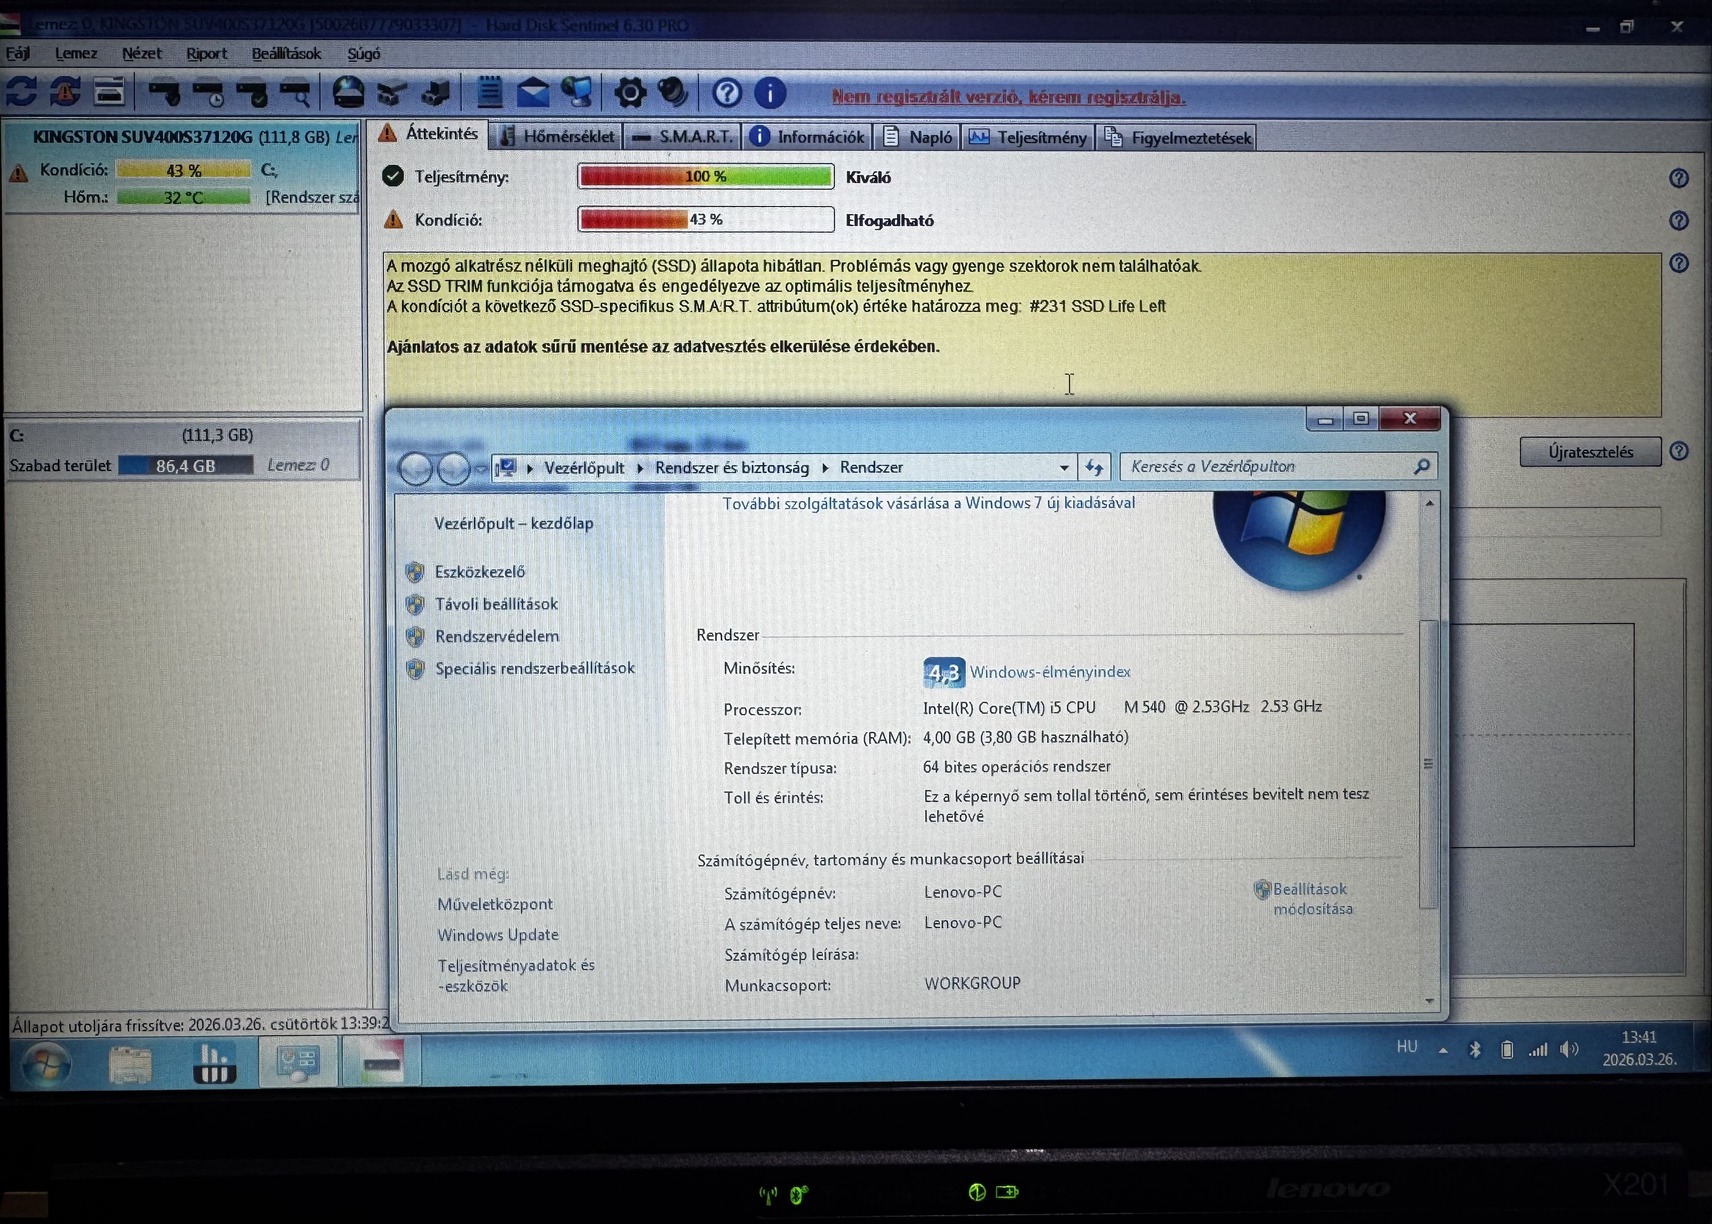1712x1224 pixels.
Task: Click the refresh icon with warning triangle
Action: point(65,93)
